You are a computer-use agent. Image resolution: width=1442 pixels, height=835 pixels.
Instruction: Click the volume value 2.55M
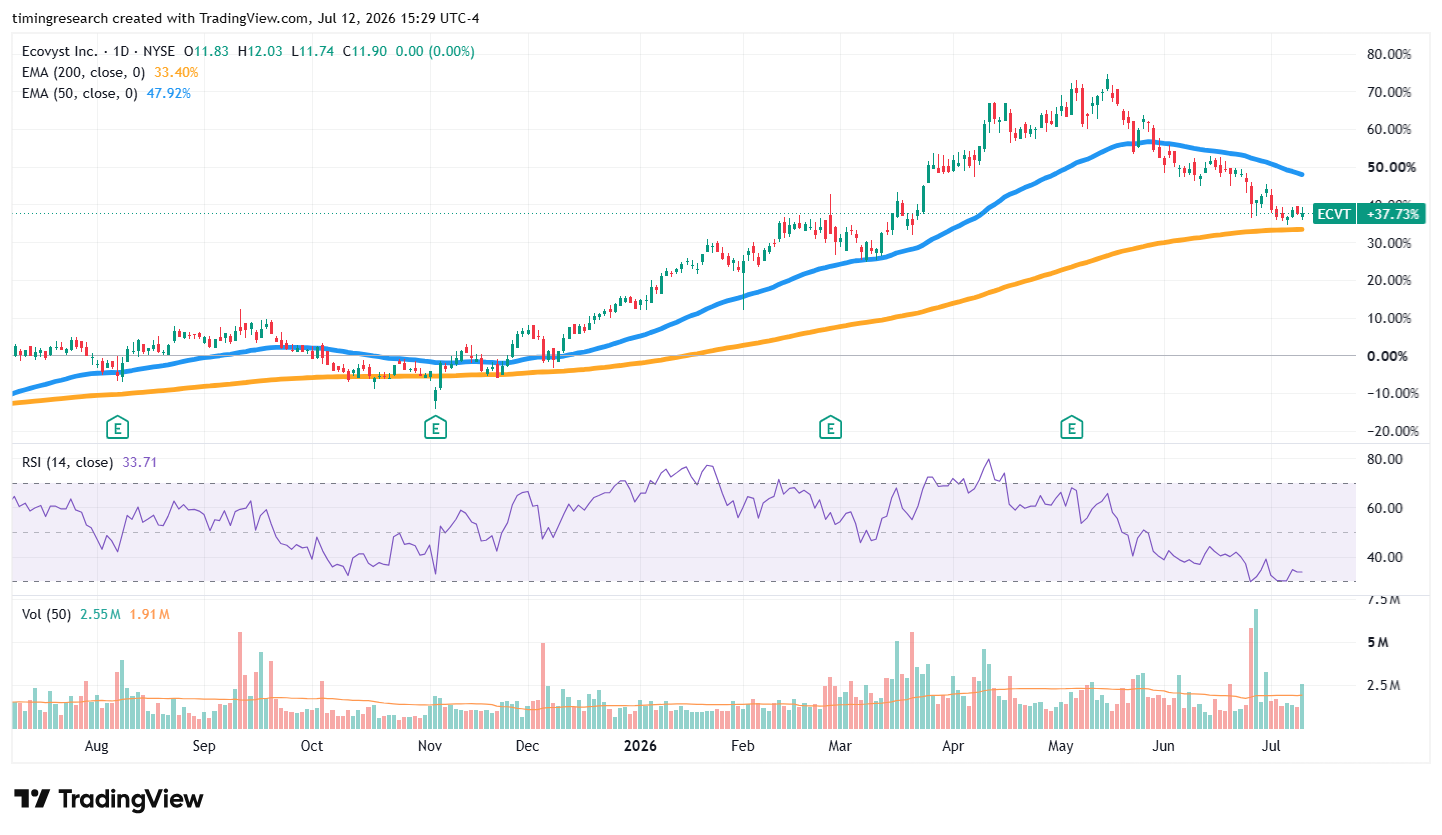click(100, 614)
